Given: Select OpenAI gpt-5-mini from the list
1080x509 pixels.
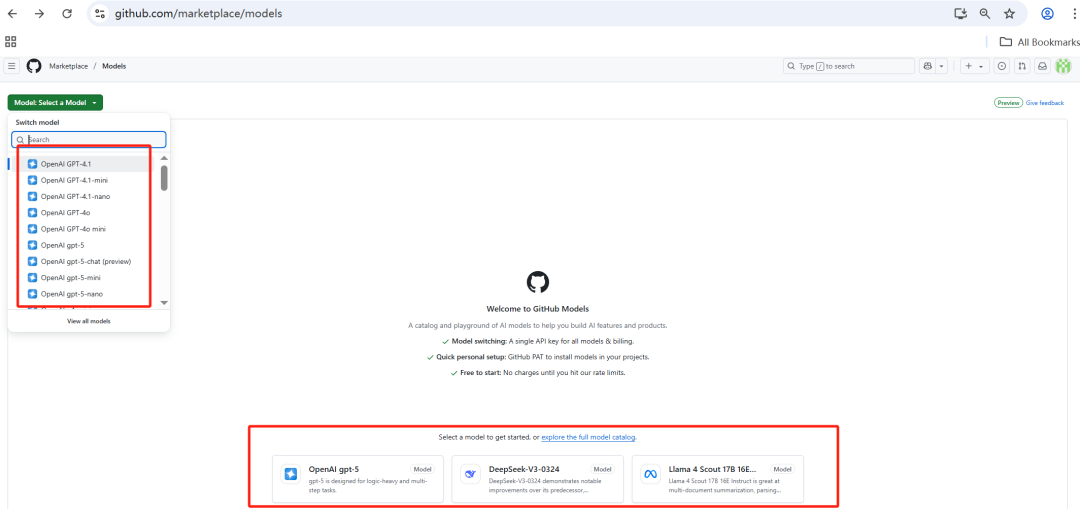Looking at the screenshot, I should (x=83, y=278).
